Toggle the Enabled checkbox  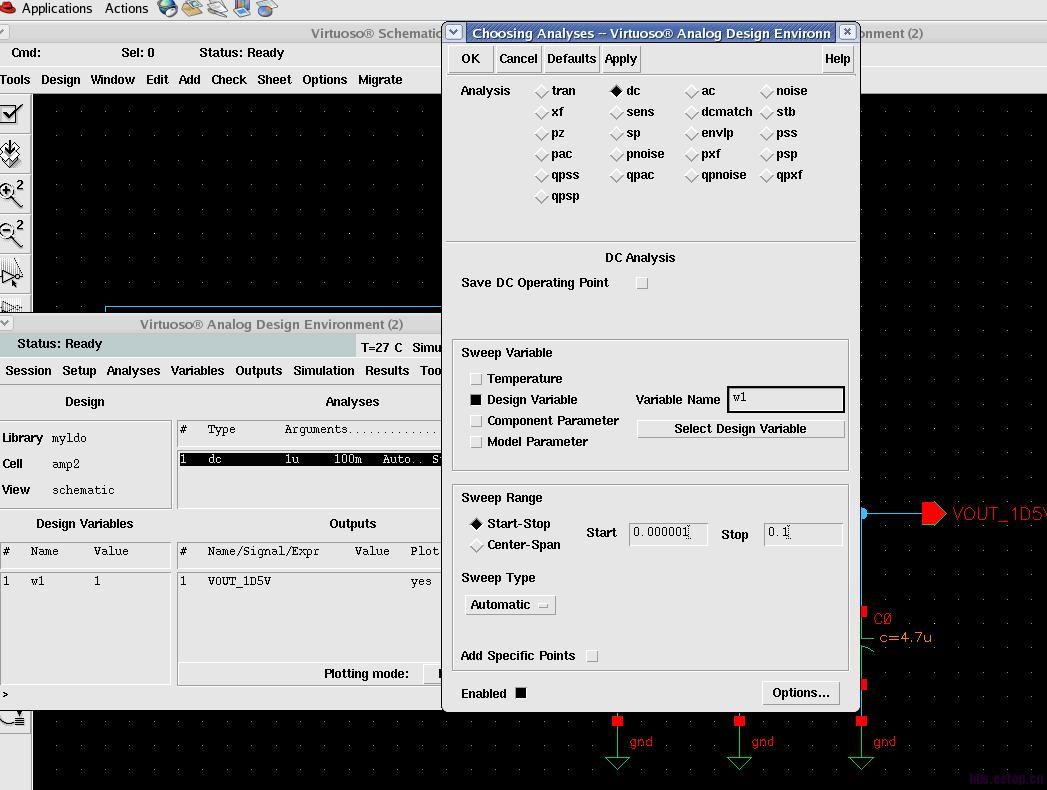tap(521, 693)
